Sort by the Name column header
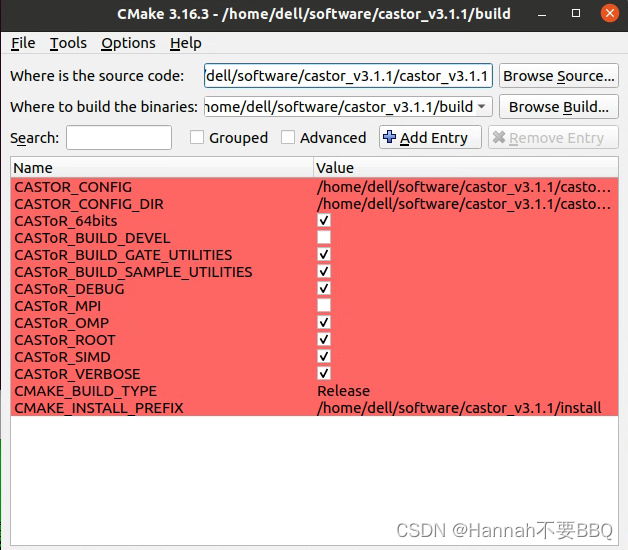The width and height of the screenshot is (628, 550). (162, 167)
